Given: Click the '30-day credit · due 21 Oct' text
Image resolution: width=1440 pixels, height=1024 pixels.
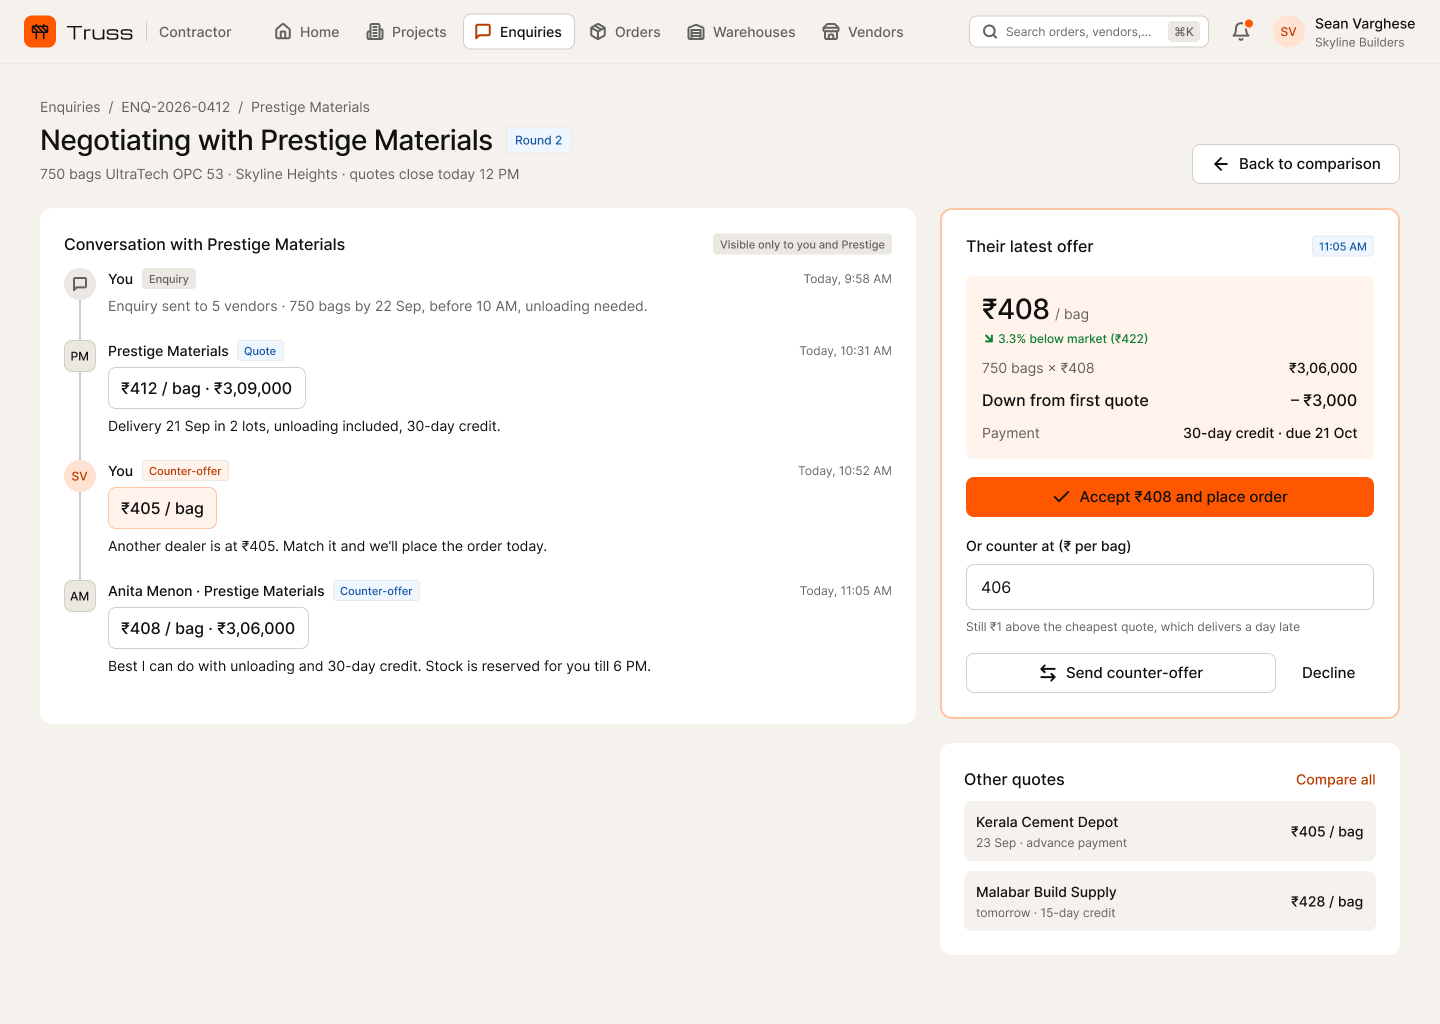Looking at the screenshot, I should coord(1270,433).
